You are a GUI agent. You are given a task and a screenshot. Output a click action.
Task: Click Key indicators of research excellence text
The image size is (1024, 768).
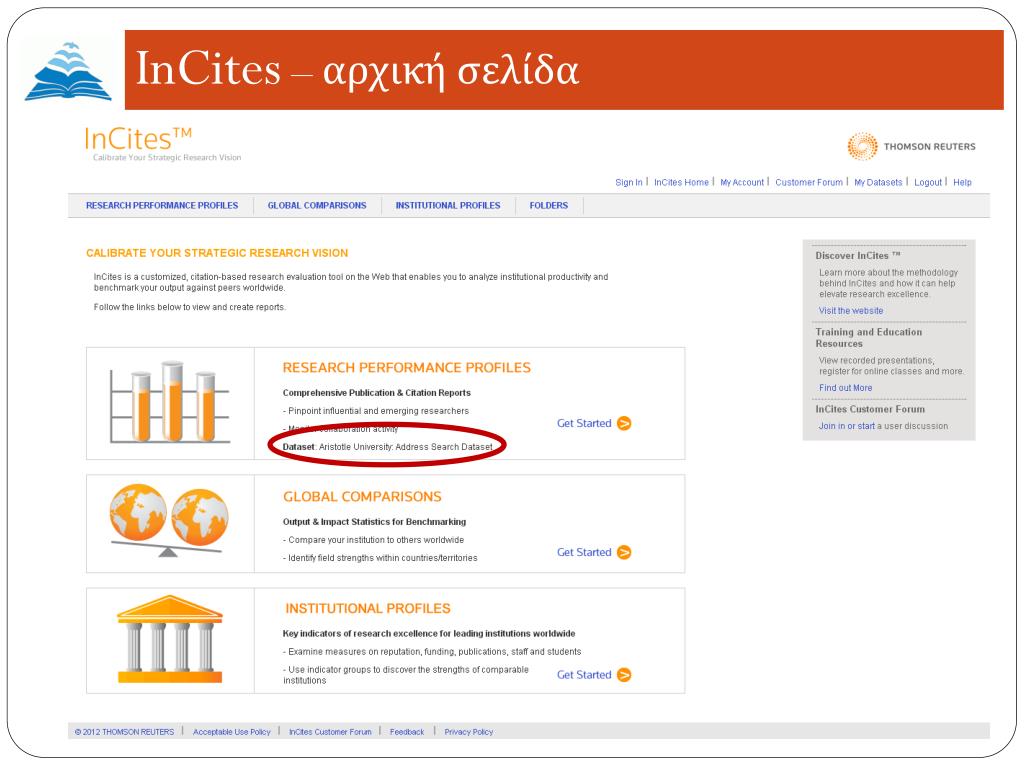click(429, 633)
